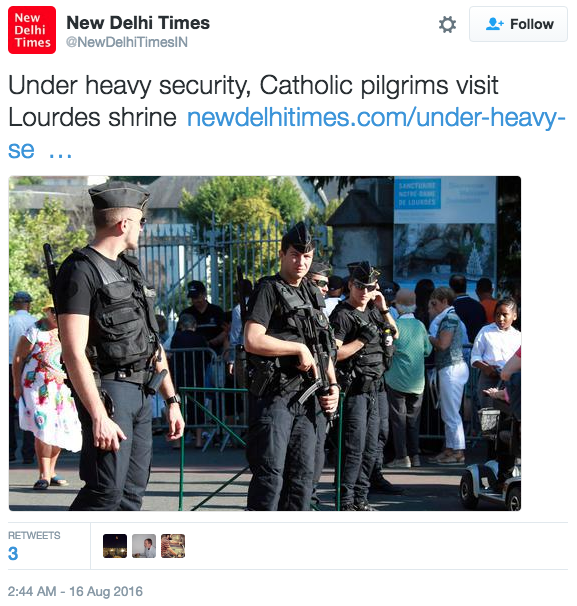Viewport: 577px width, 606px height.
Task: Click the first retweeter avatar with night scene
Action: tap(115, 546)
